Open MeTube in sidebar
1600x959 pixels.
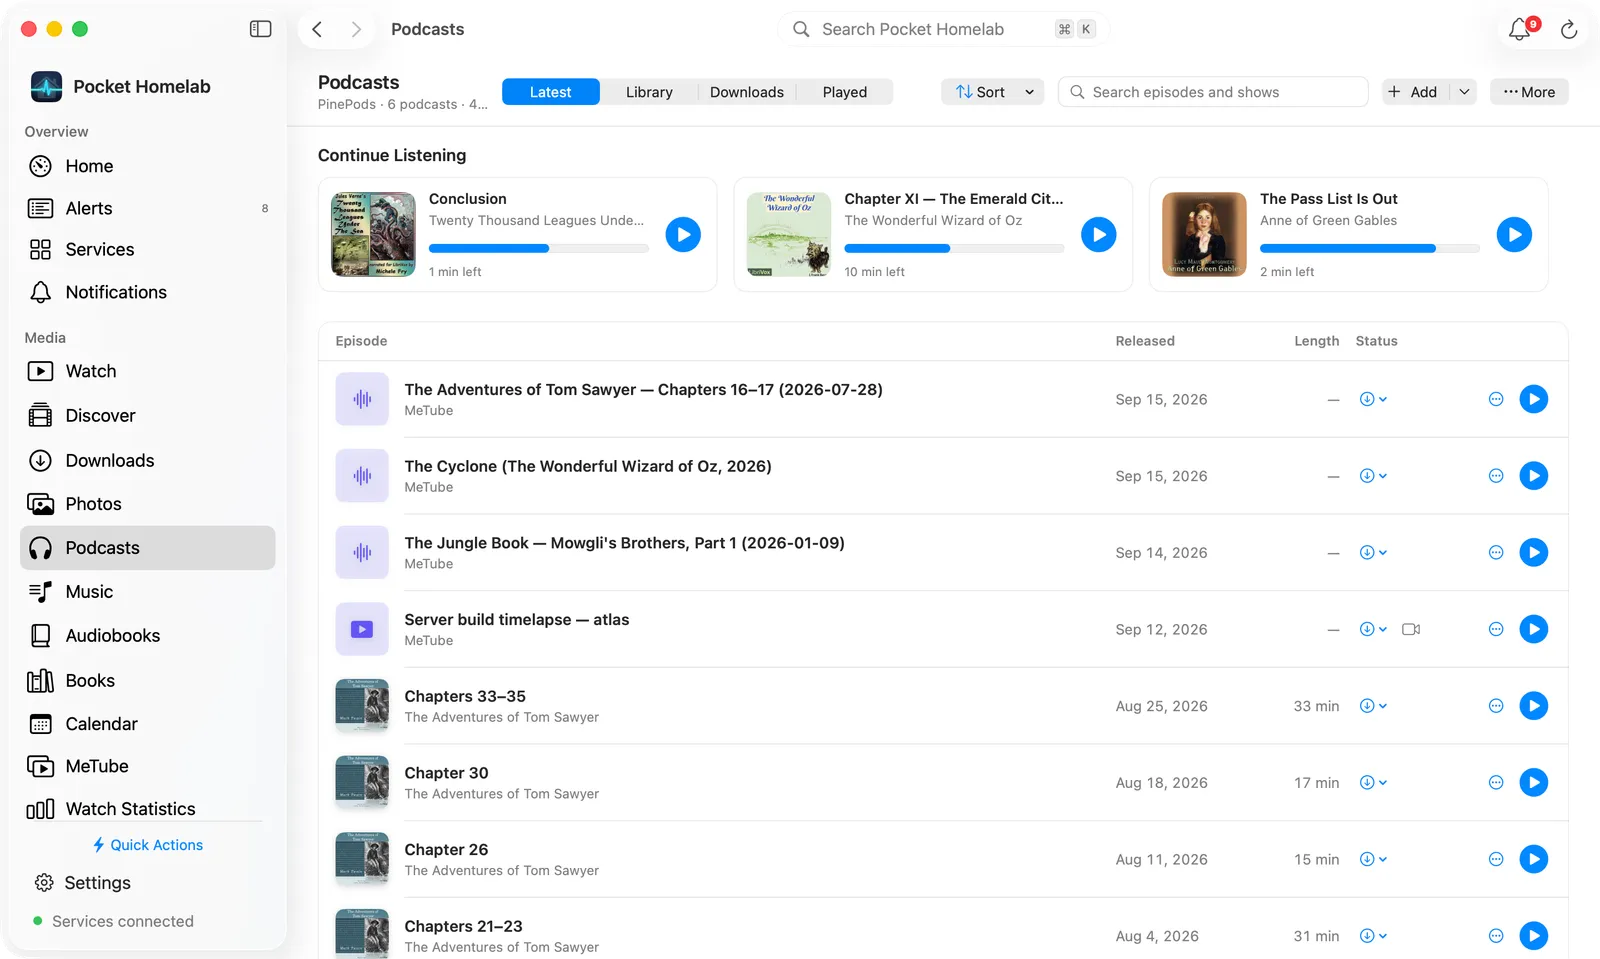click(148, 766)
